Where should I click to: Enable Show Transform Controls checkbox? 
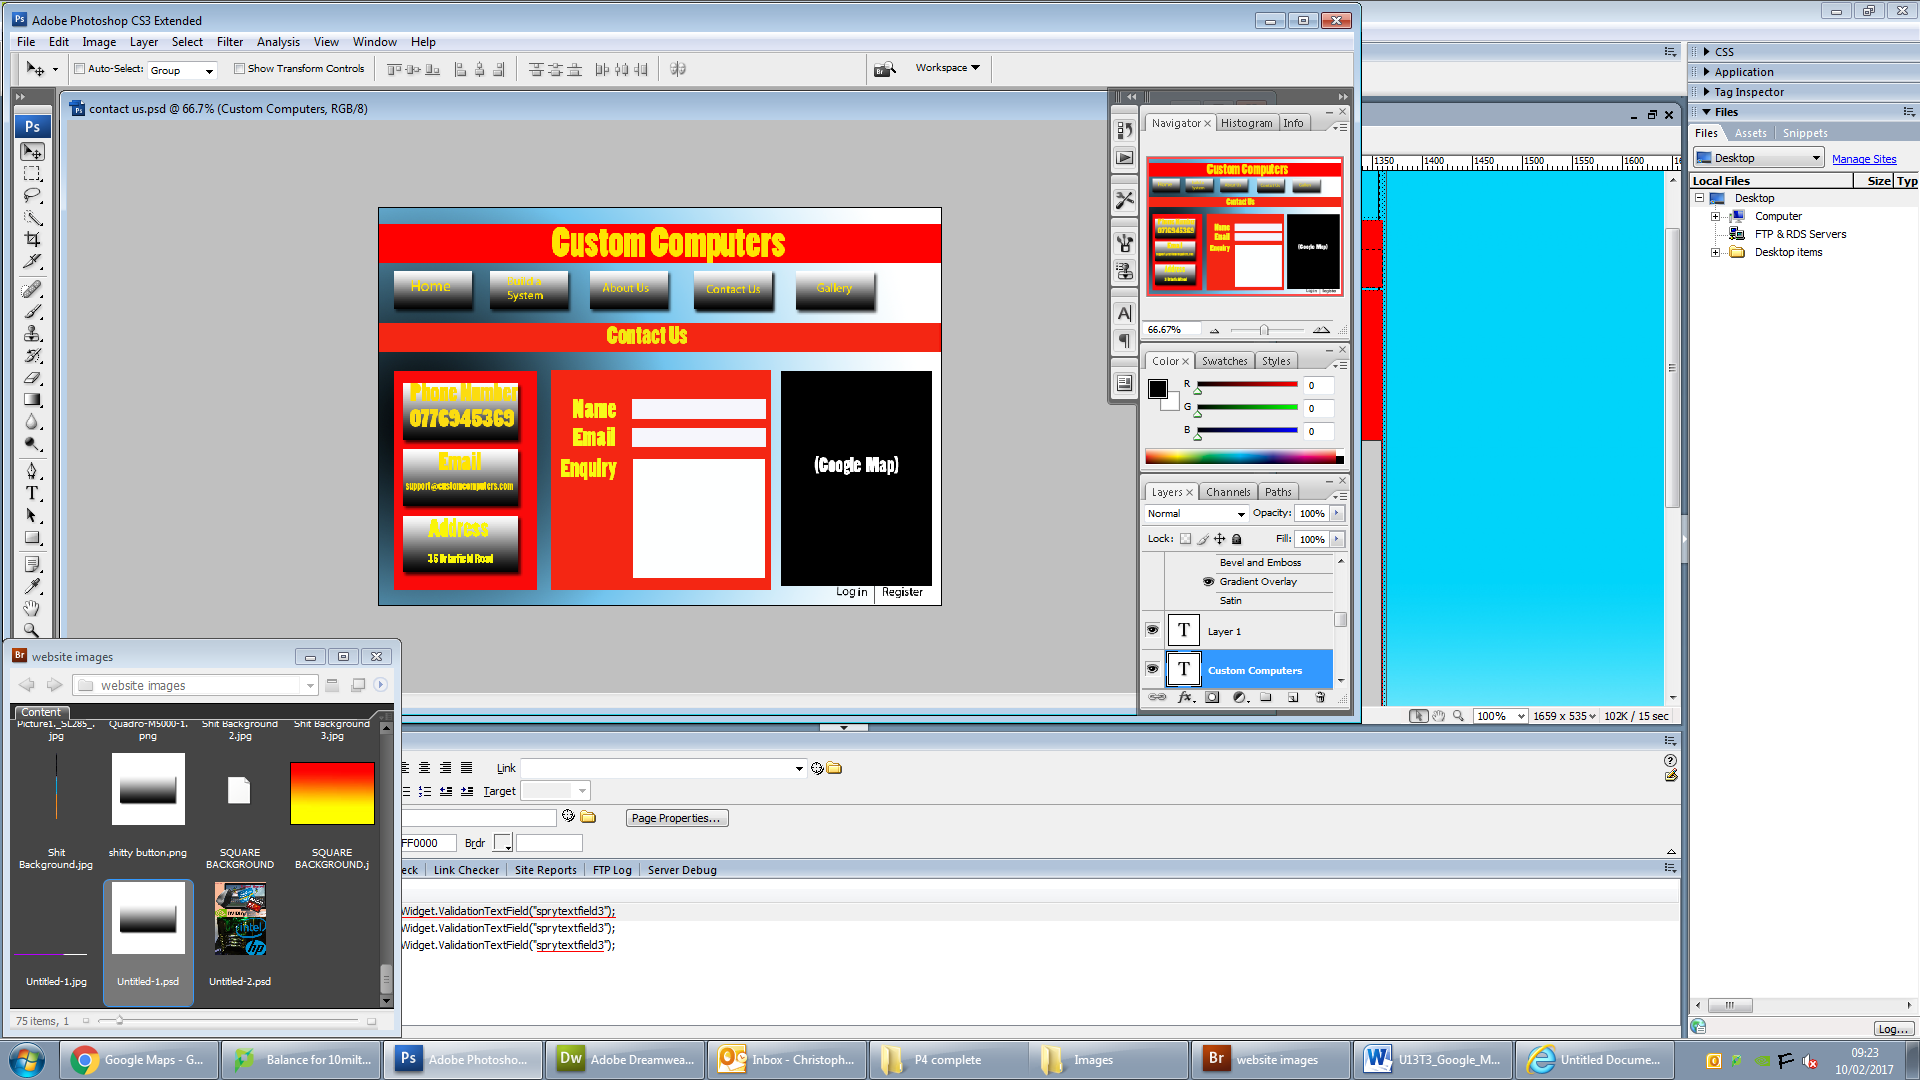coord(239,69)
